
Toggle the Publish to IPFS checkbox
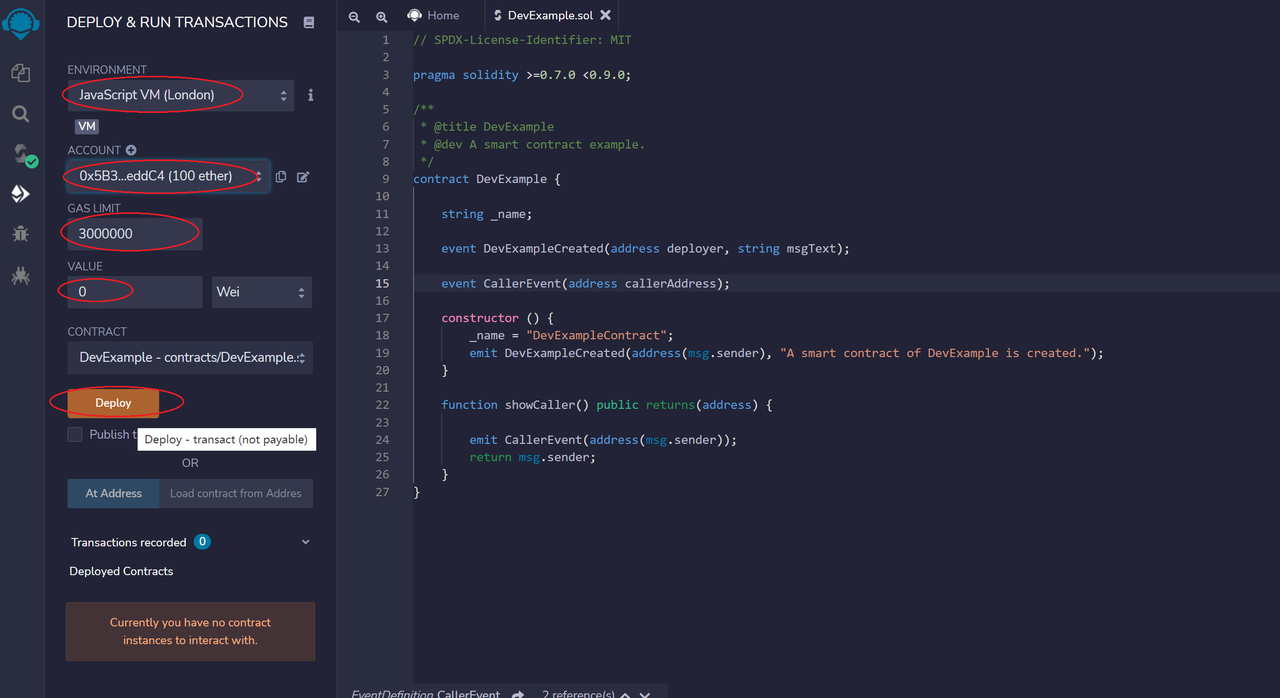tap(75, 434)
